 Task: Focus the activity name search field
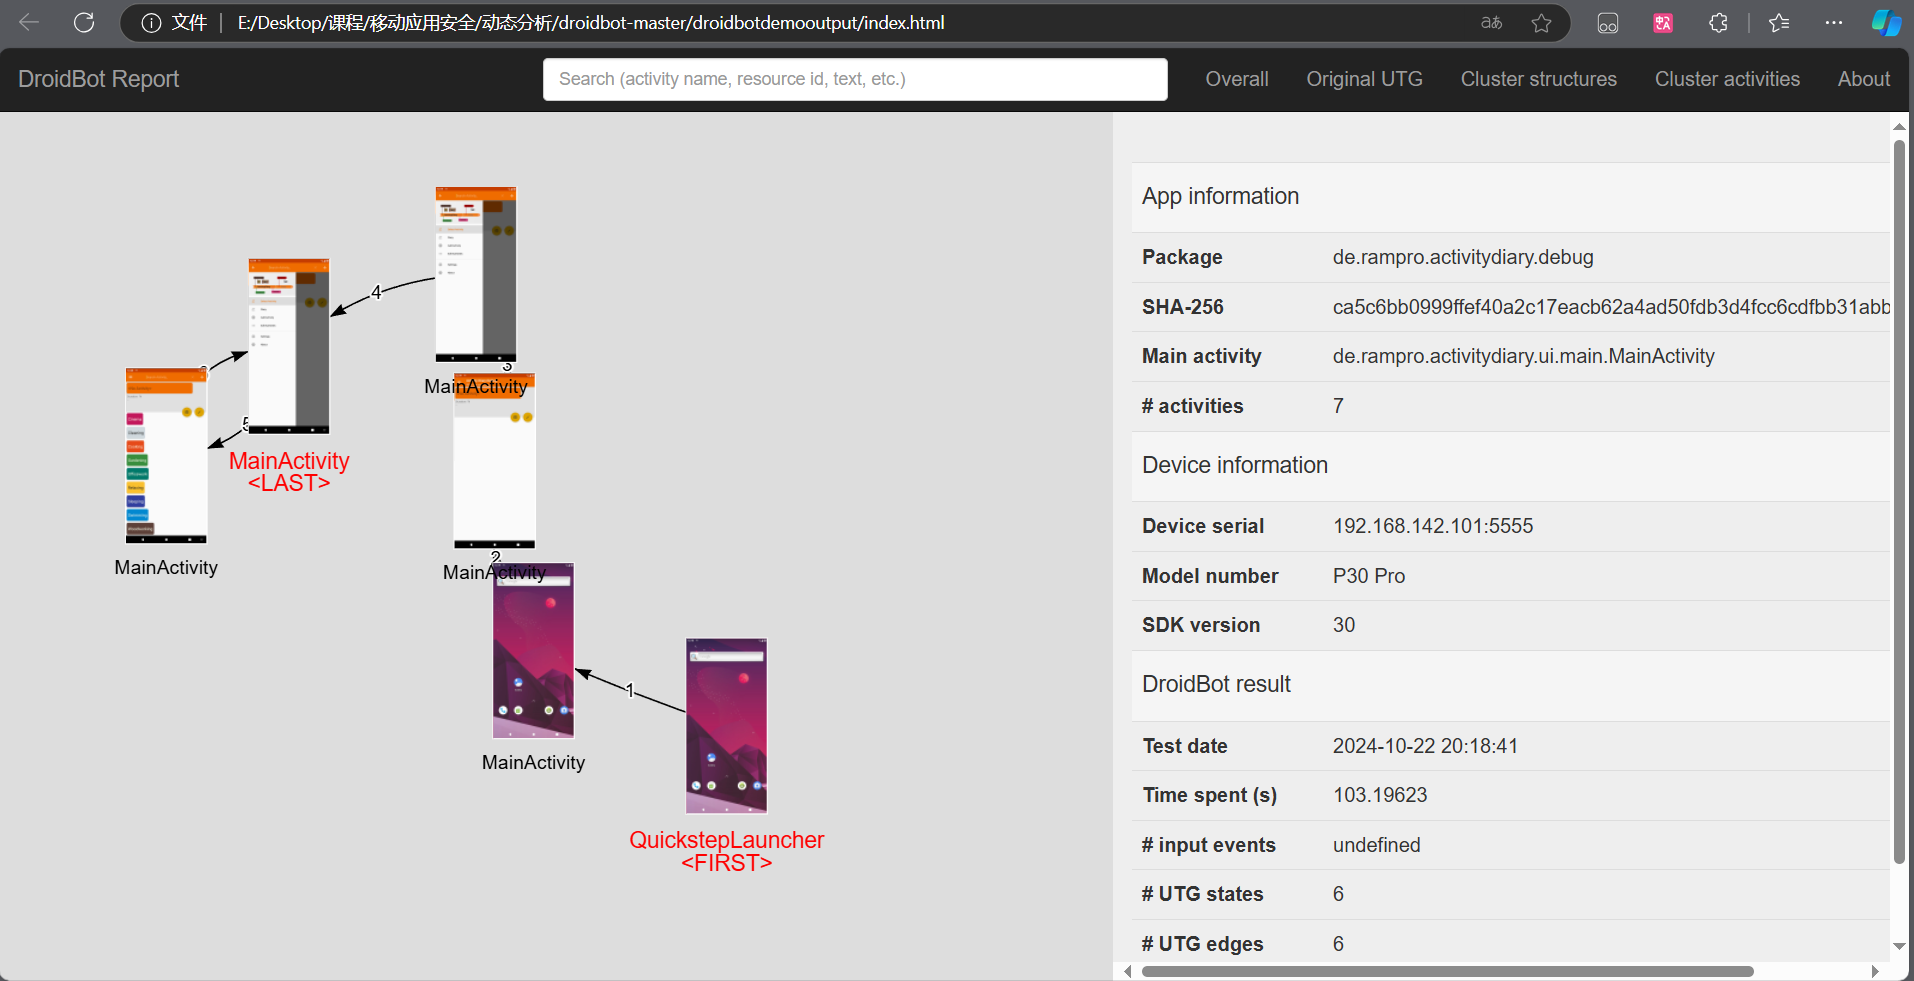tap(854, 79)
